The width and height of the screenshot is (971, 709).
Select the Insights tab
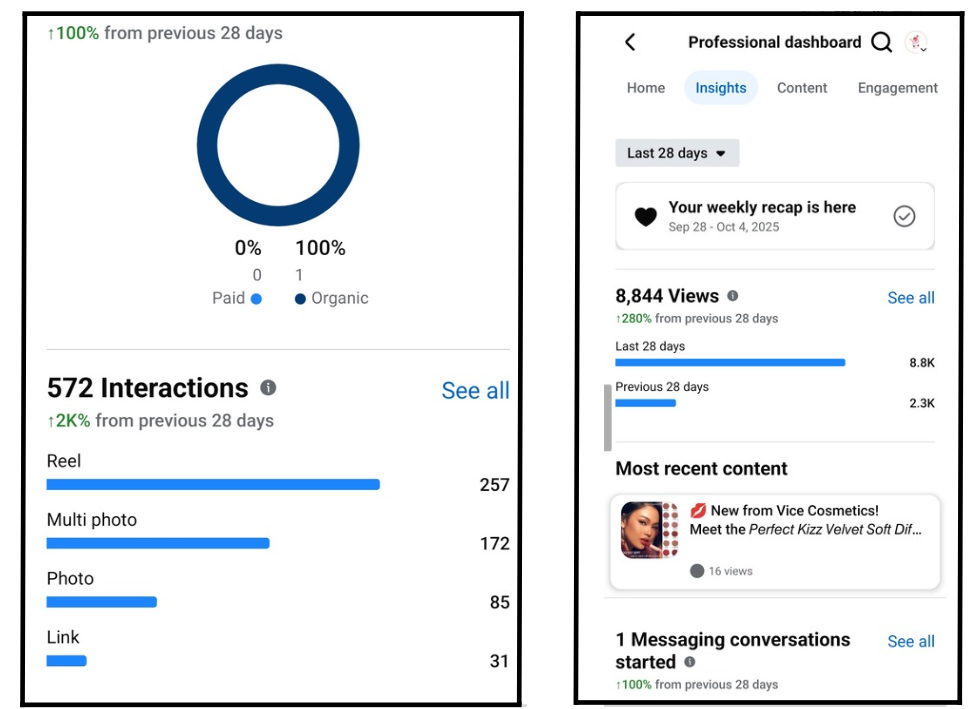click(x=721, y=88)
